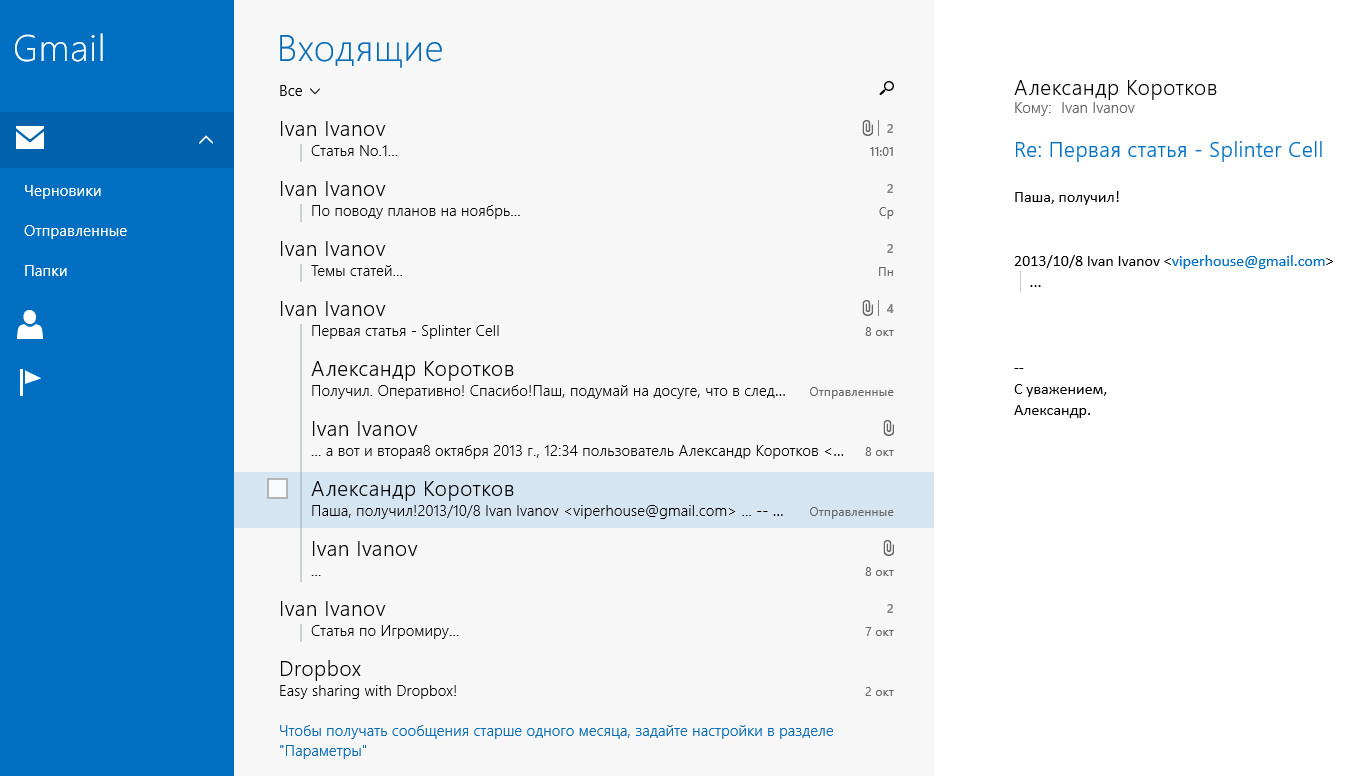
Task: Open the People contacts icon
Action: click(30, 325)
